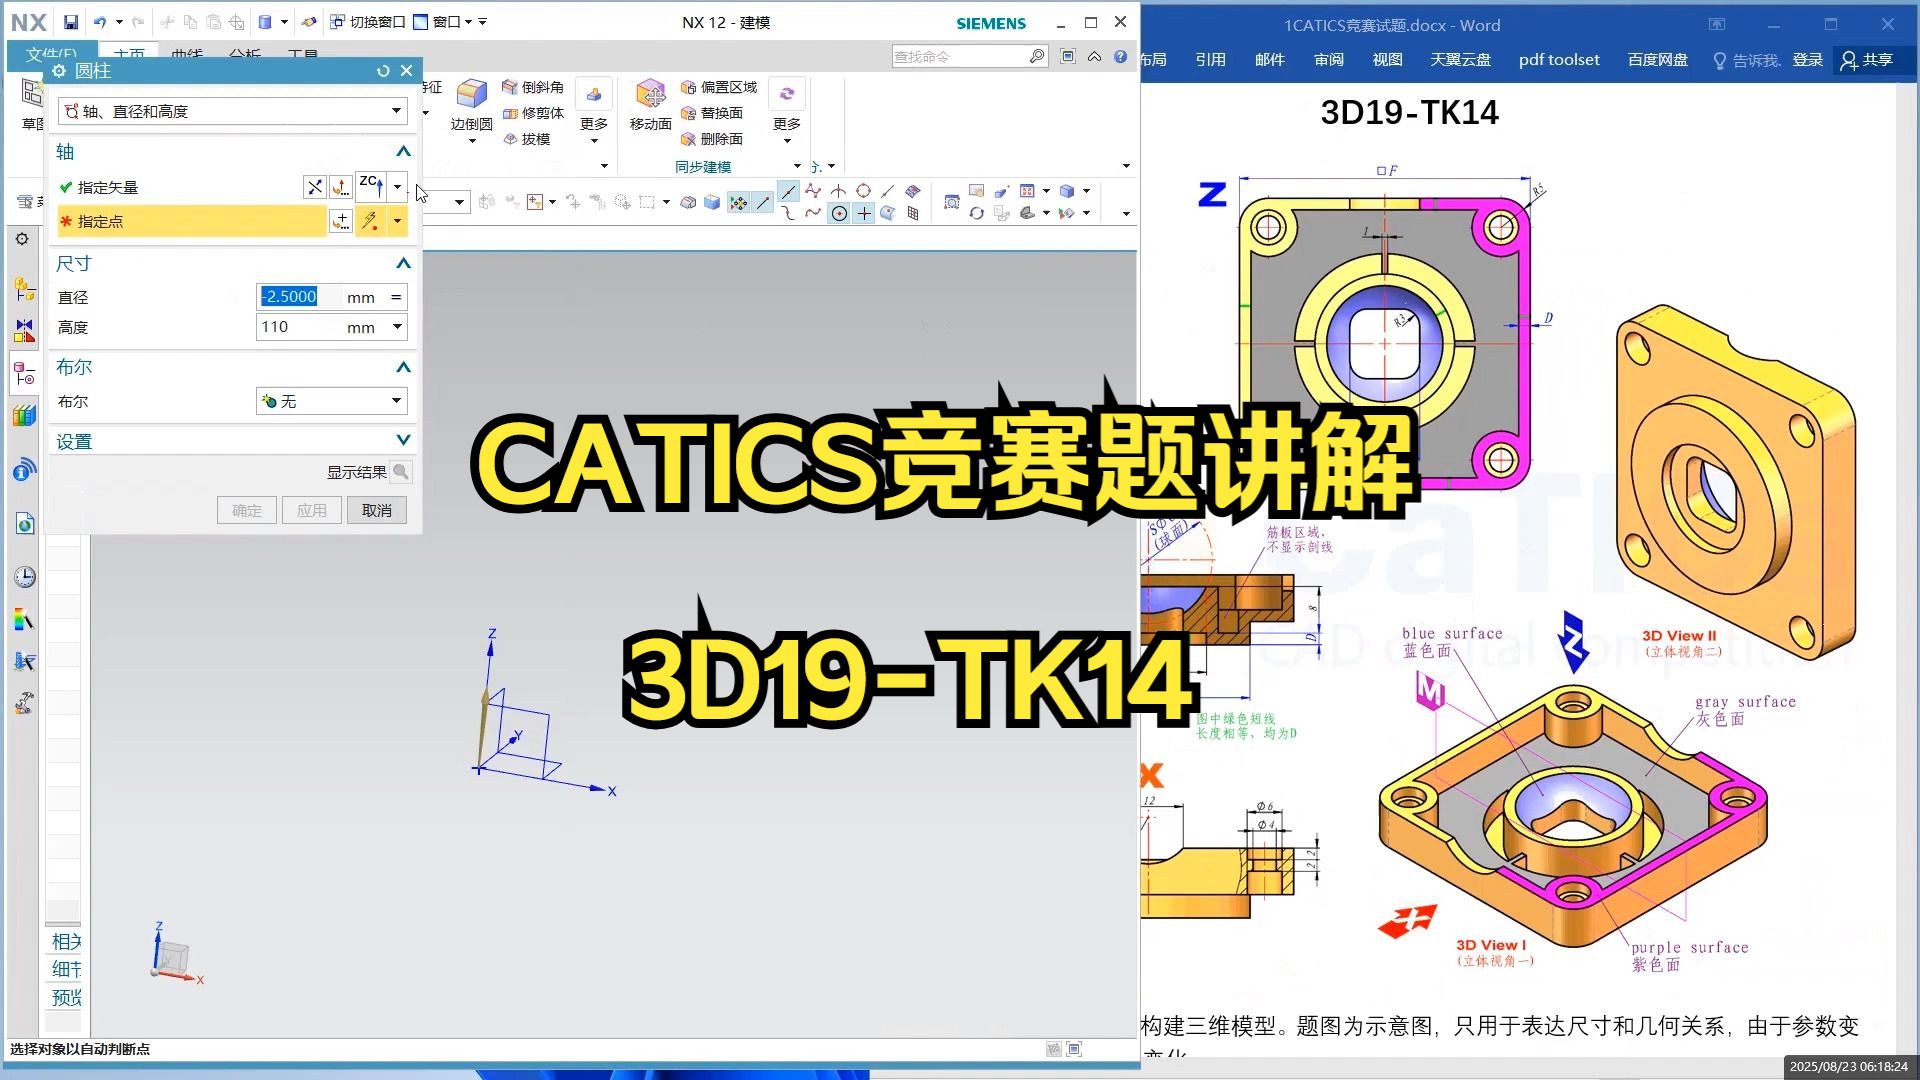The image size is (1920, 1080).
Task: Click the NX help question mark icon
Action: [1121, 57]
